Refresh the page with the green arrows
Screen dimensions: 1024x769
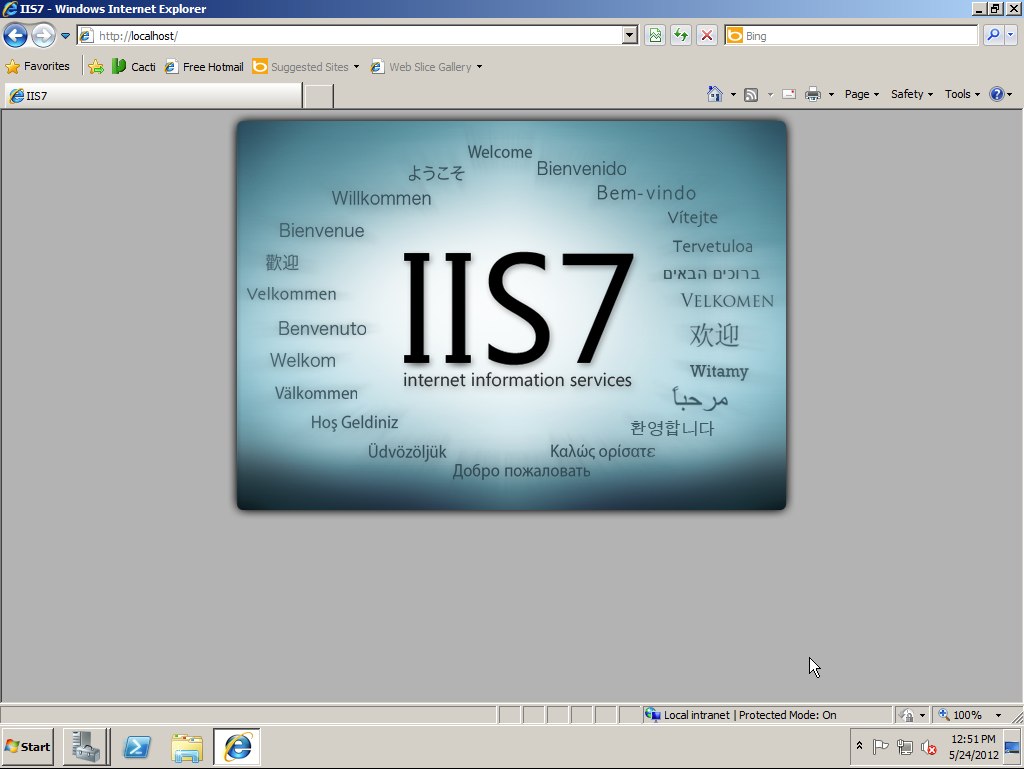tap(680, 35)
